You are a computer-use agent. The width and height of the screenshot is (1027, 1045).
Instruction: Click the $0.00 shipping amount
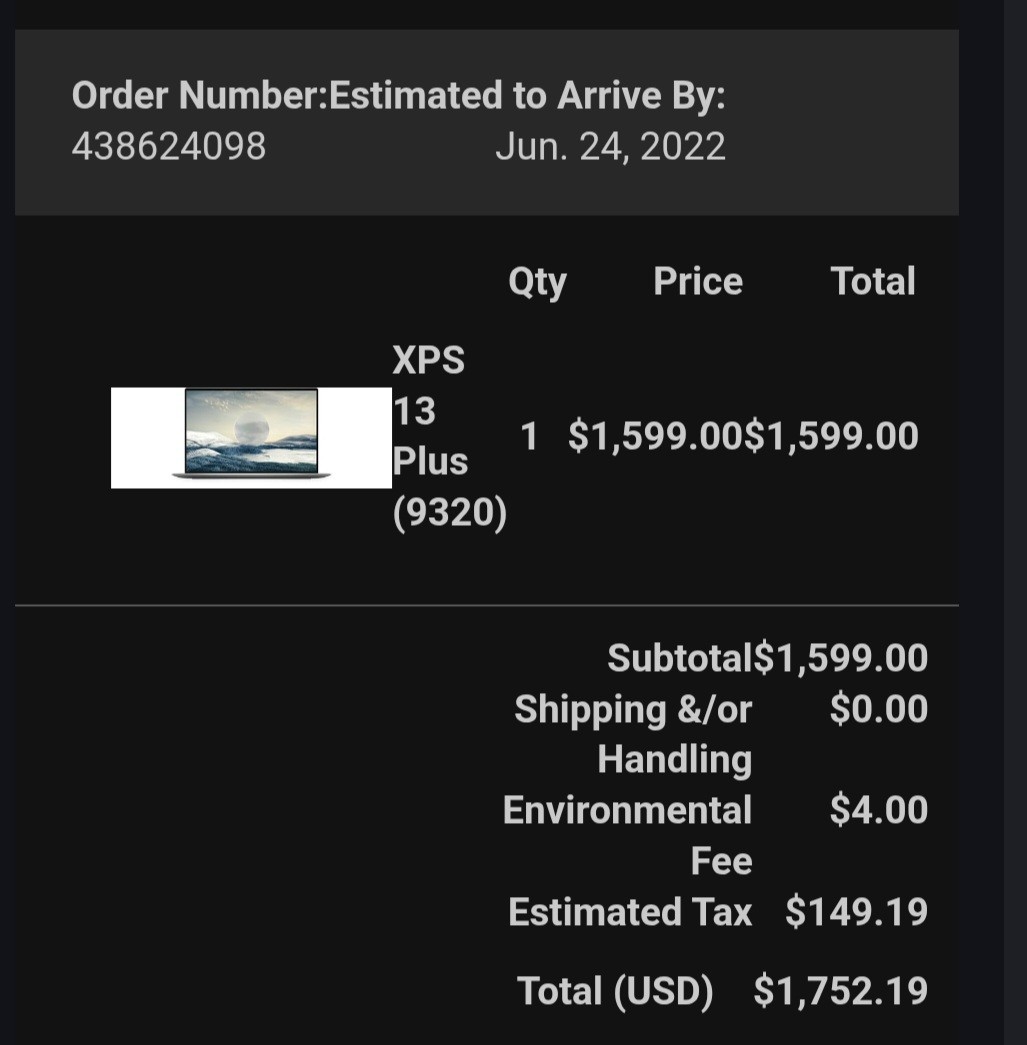pyautogui.click(x=878, y=708)
